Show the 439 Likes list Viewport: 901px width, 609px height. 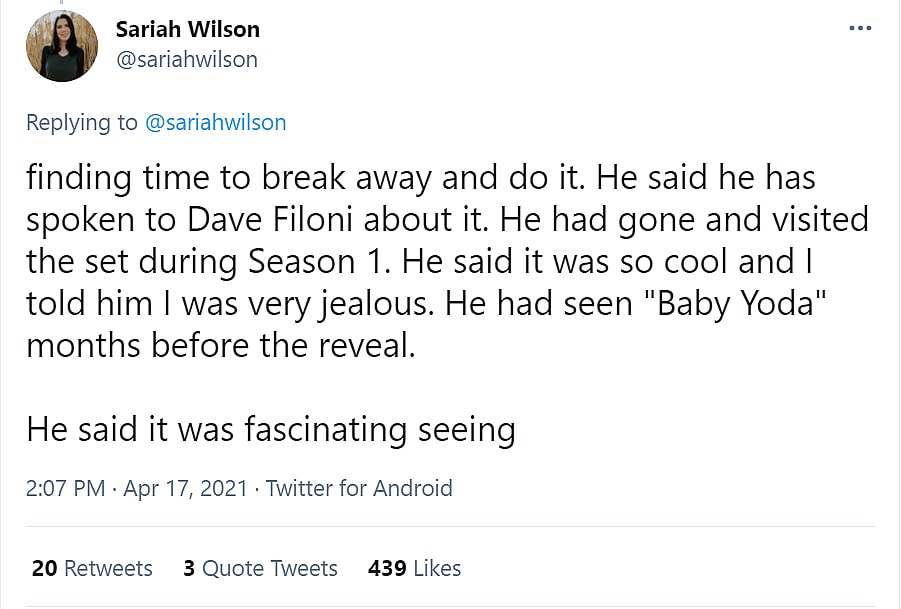414,568
